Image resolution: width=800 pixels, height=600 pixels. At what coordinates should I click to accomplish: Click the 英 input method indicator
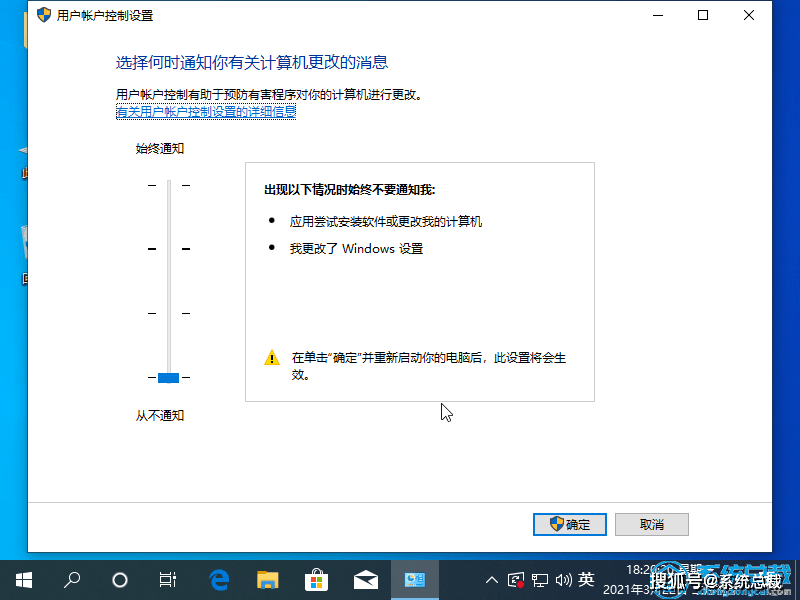pyautogui.click(x=586, y=580)
